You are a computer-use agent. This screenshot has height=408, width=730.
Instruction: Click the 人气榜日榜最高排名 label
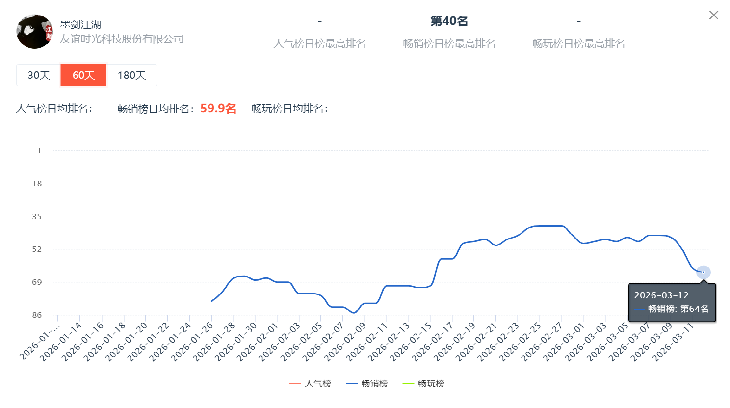pos(318,43)
